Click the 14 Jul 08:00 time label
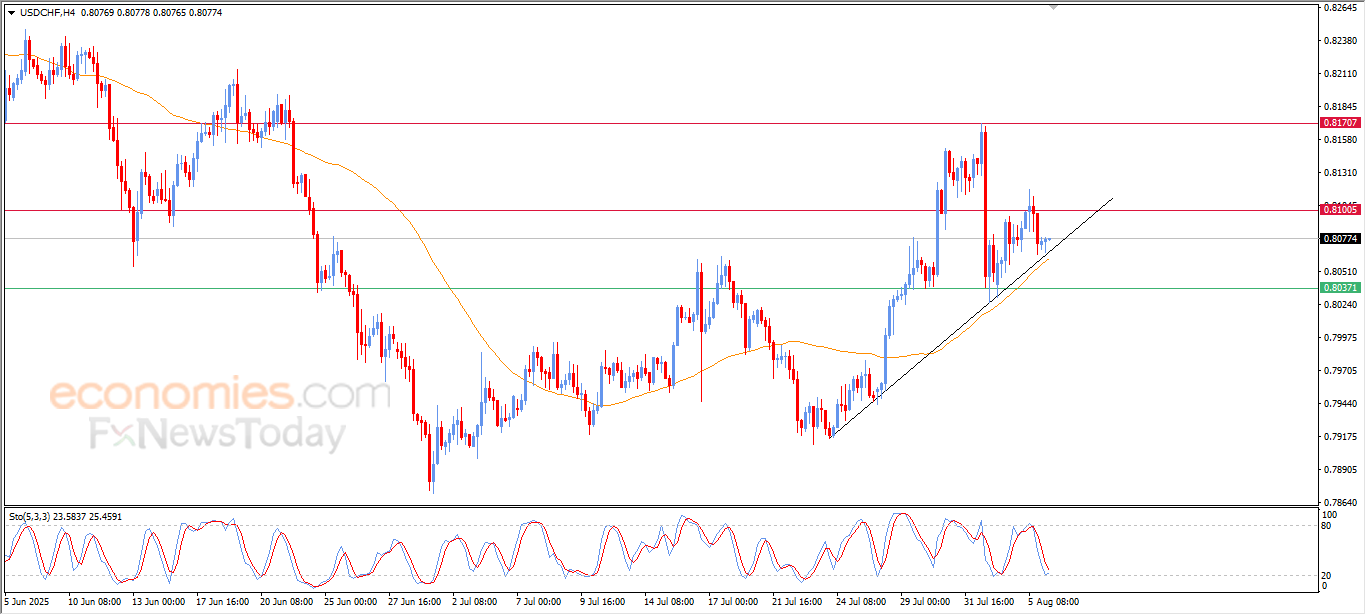Image resolution: width=1366 pixels, height=615 pixels. (x=670, y=603)
